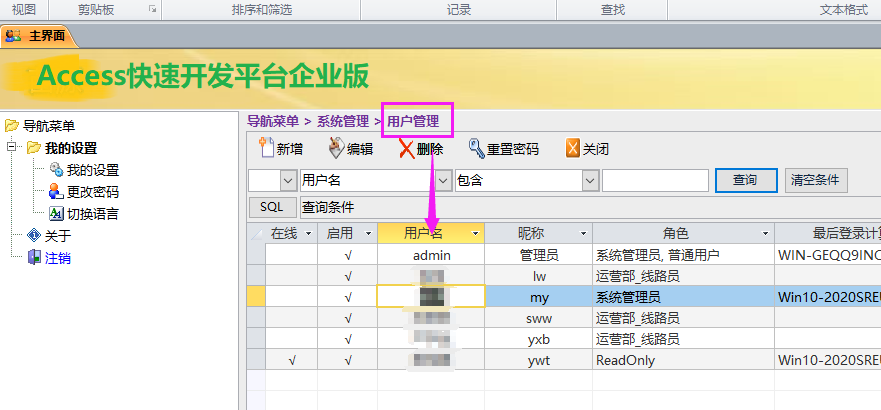Open the 包含 operator dropdown

pos(590,180)
